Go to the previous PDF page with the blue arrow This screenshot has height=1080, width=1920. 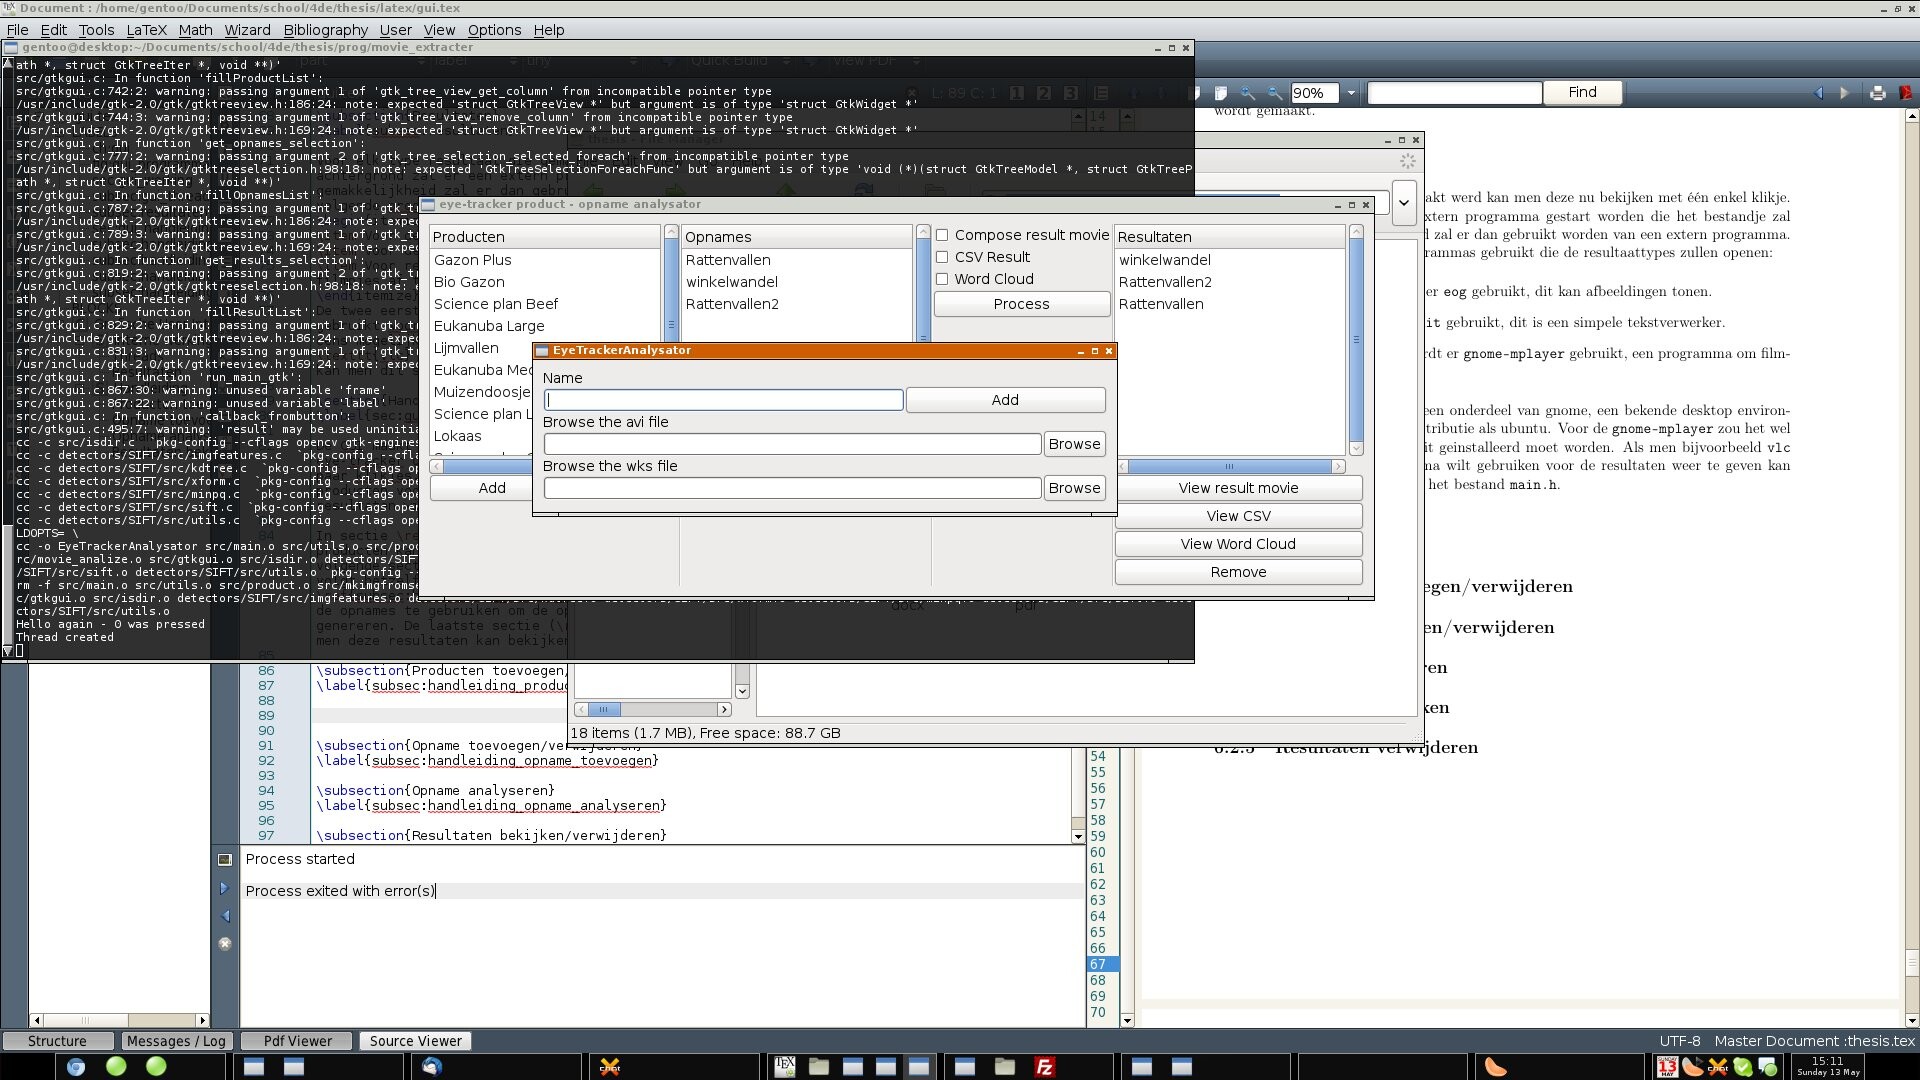click(1818, 93)
